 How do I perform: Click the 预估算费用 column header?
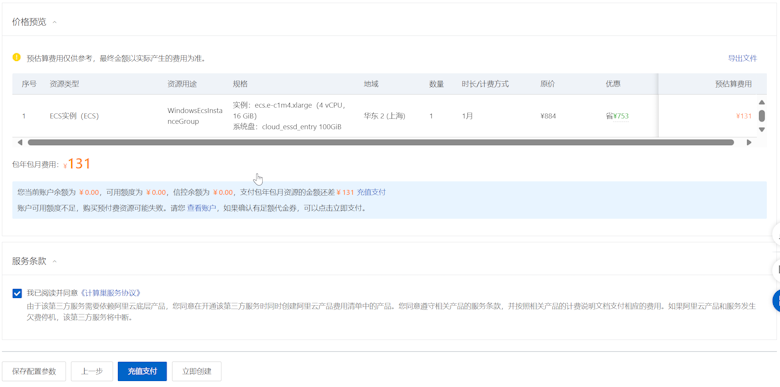click(x=733, y=84)
